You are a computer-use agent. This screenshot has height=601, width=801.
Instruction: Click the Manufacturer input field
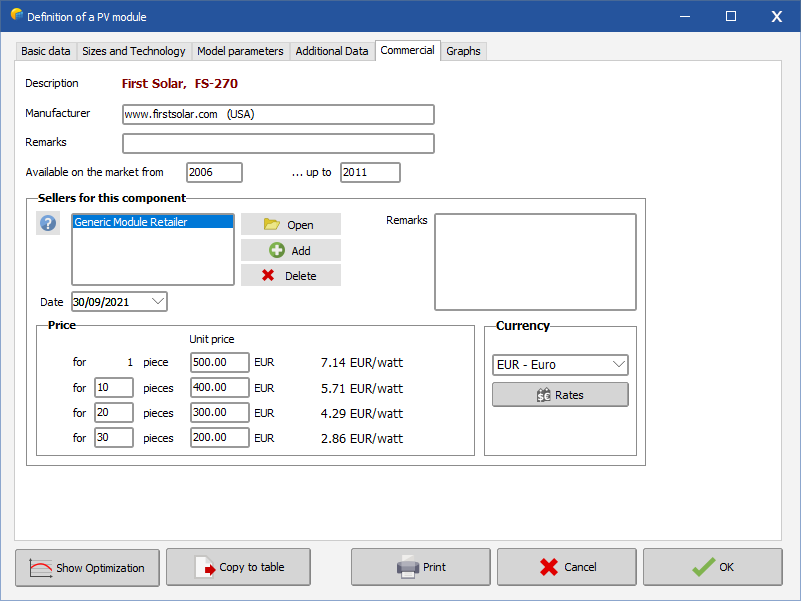click(278, 114)
